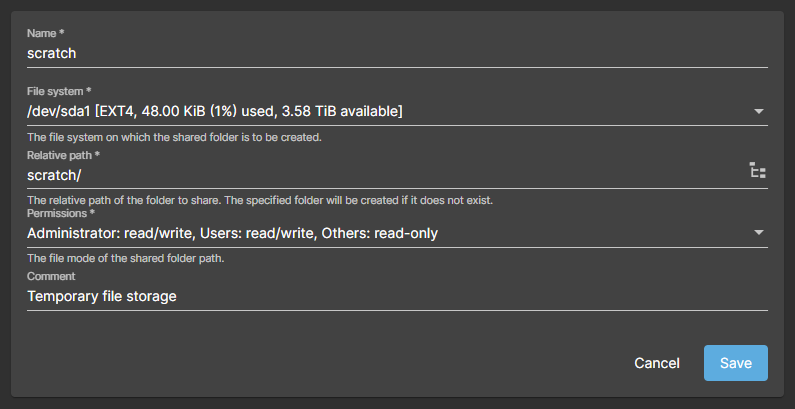Click the file mode hint text
The image size is (795, 409).
pos(125,258)
